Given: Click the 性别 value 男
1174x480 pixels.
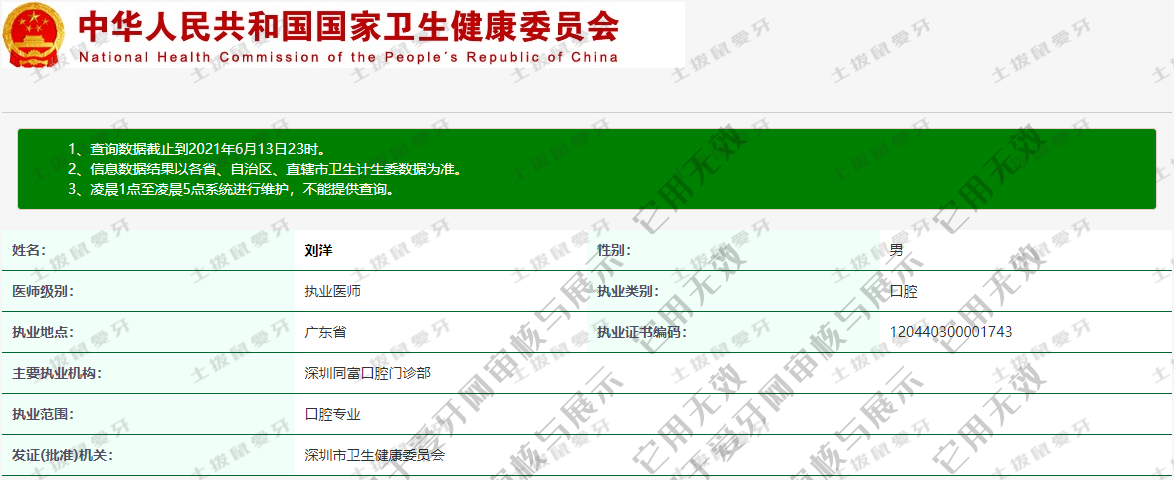Looking at the screenshot, I should point(896,251).
